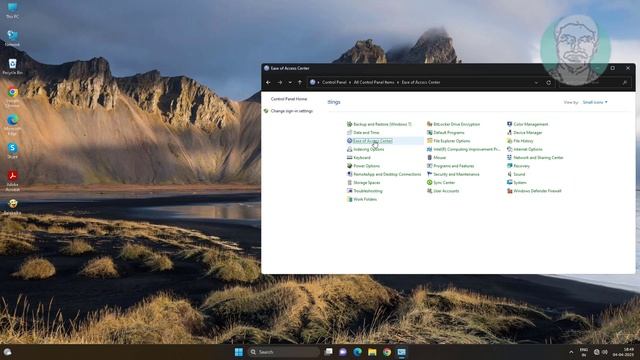Open Recovery
Screen dimensions: 640x360
(518, 166)
